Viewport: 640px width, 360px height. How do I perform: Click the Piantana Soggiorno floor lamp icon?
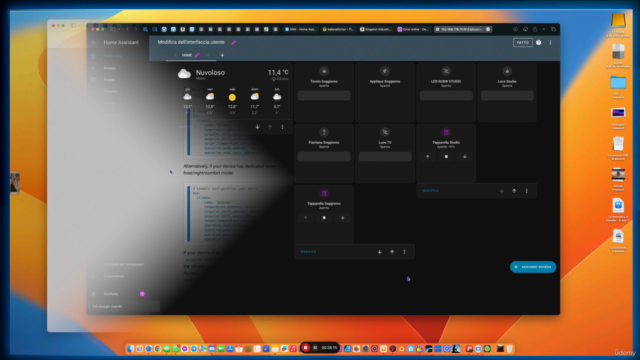point(324,132)
